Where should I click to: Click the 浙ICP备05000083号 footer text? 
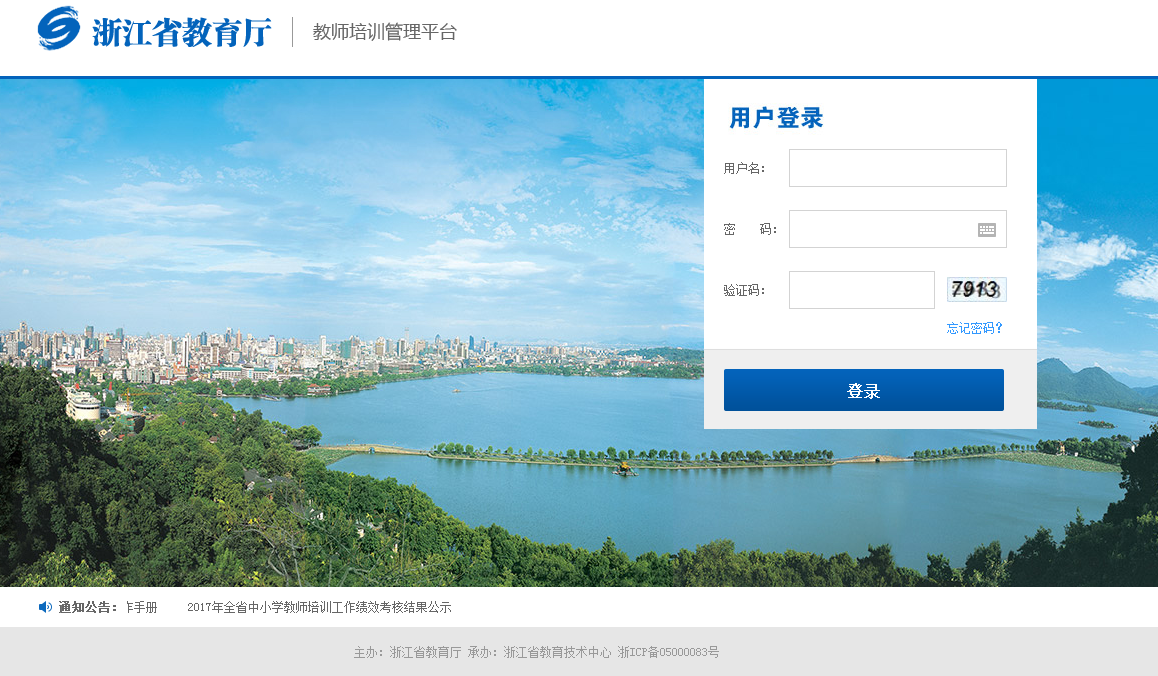click(668, 652)
